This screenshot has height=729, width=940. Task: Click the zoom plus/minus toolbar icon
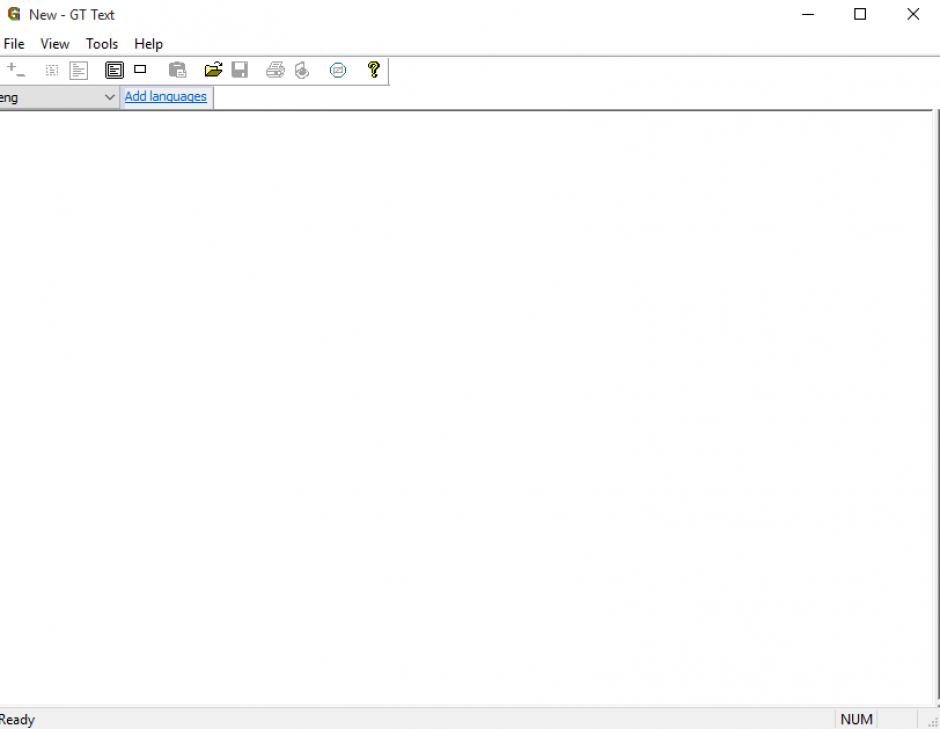coord(15,70)
